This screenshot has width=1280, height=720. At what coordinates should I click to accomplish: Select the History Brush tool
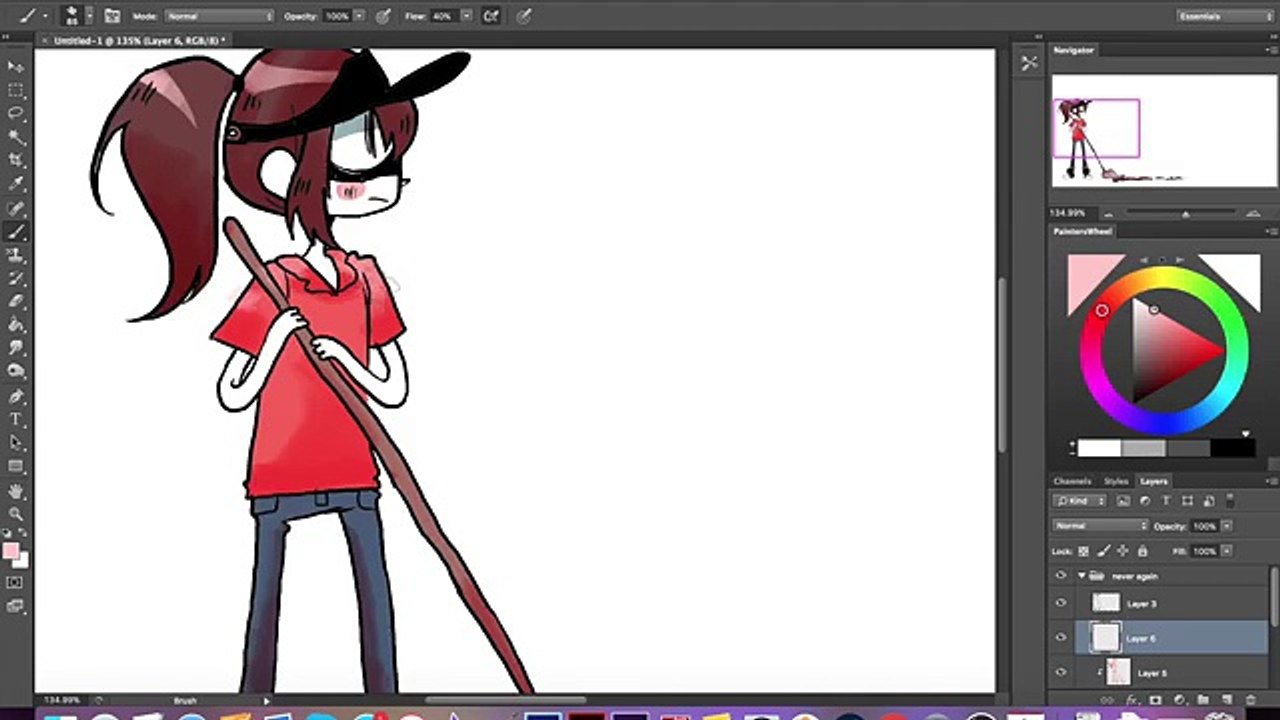coord(16,278)
